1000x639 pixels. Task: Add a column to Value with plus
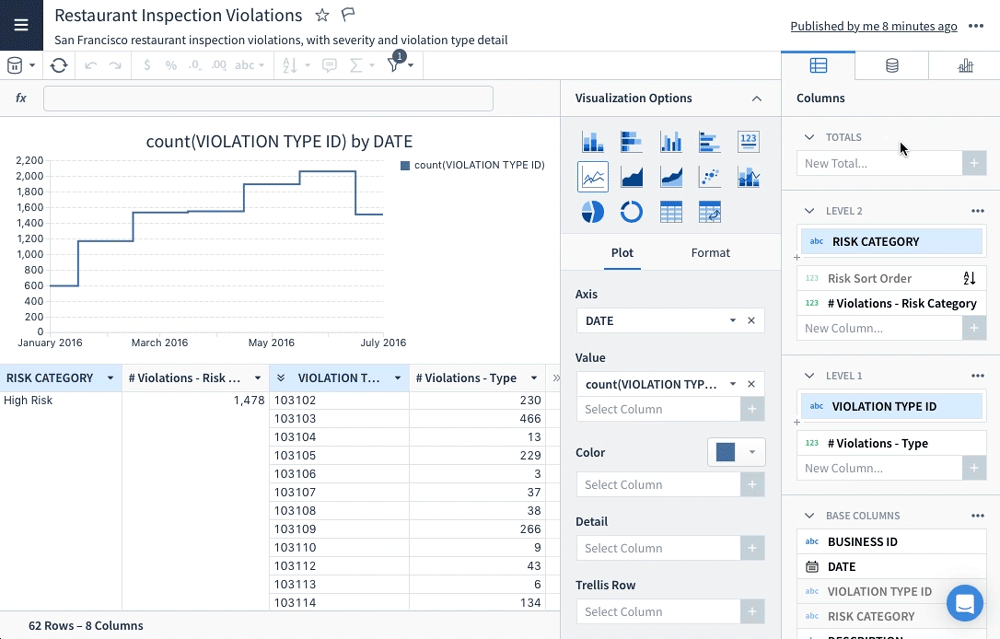point(753,409)
